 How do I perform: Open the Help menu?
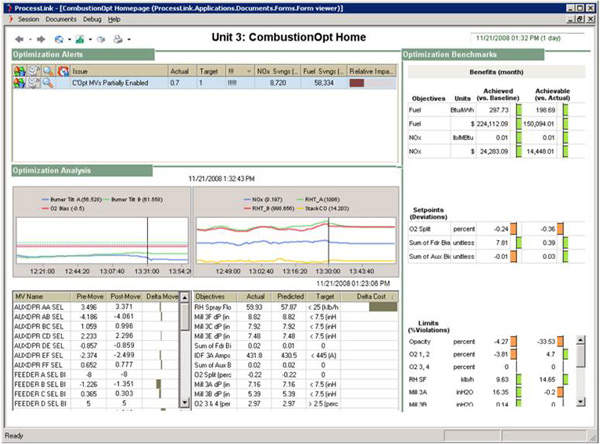pyautogui.click(x=114, y=19)
